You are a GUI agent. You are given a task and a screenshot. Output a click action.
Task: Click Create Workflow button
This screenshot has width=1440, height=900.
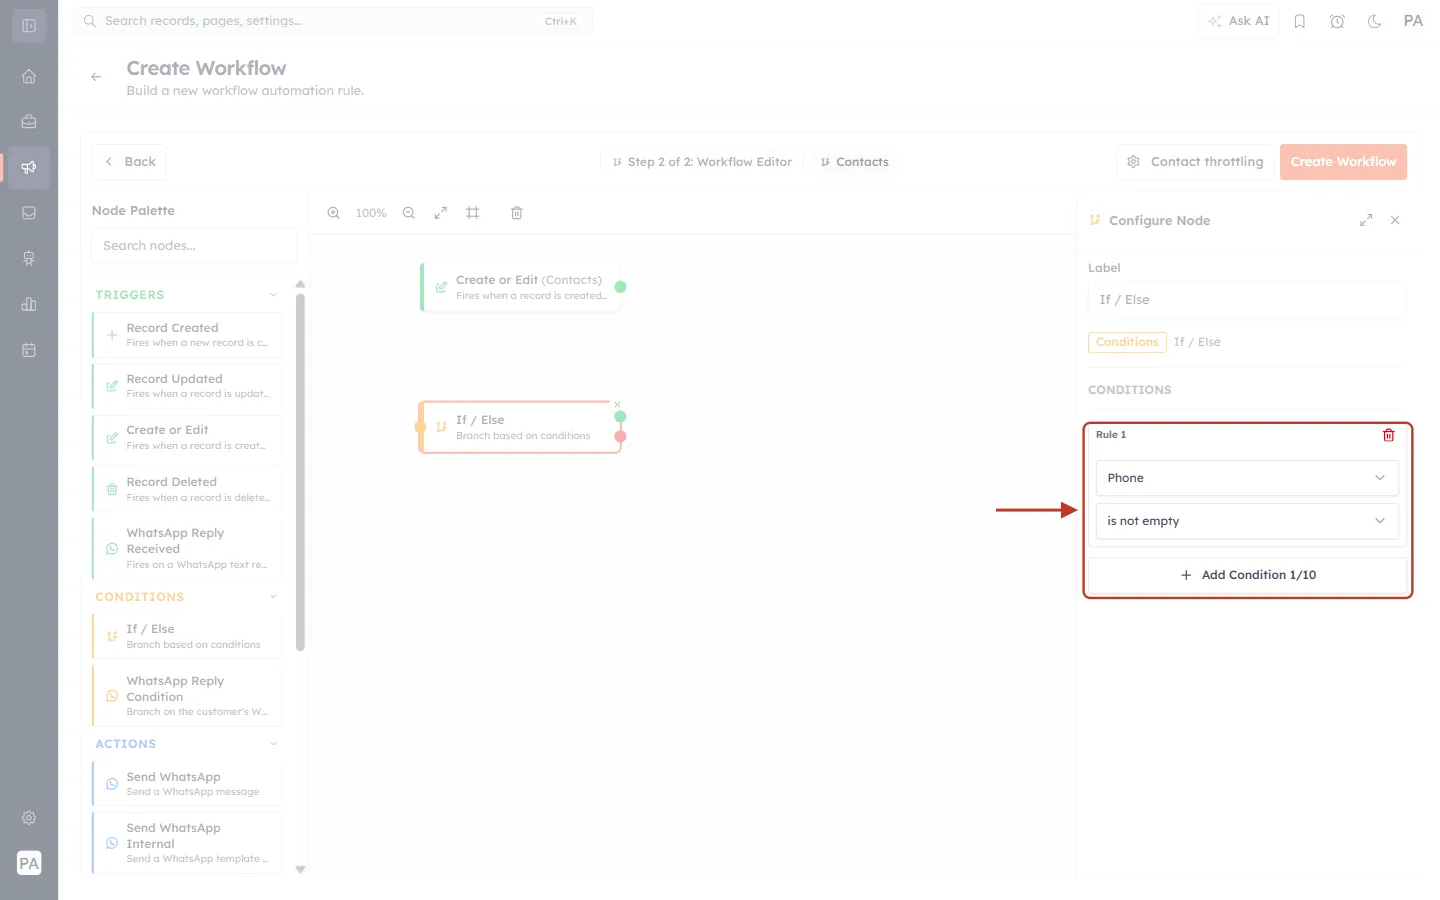click(x=1343, y=162)
